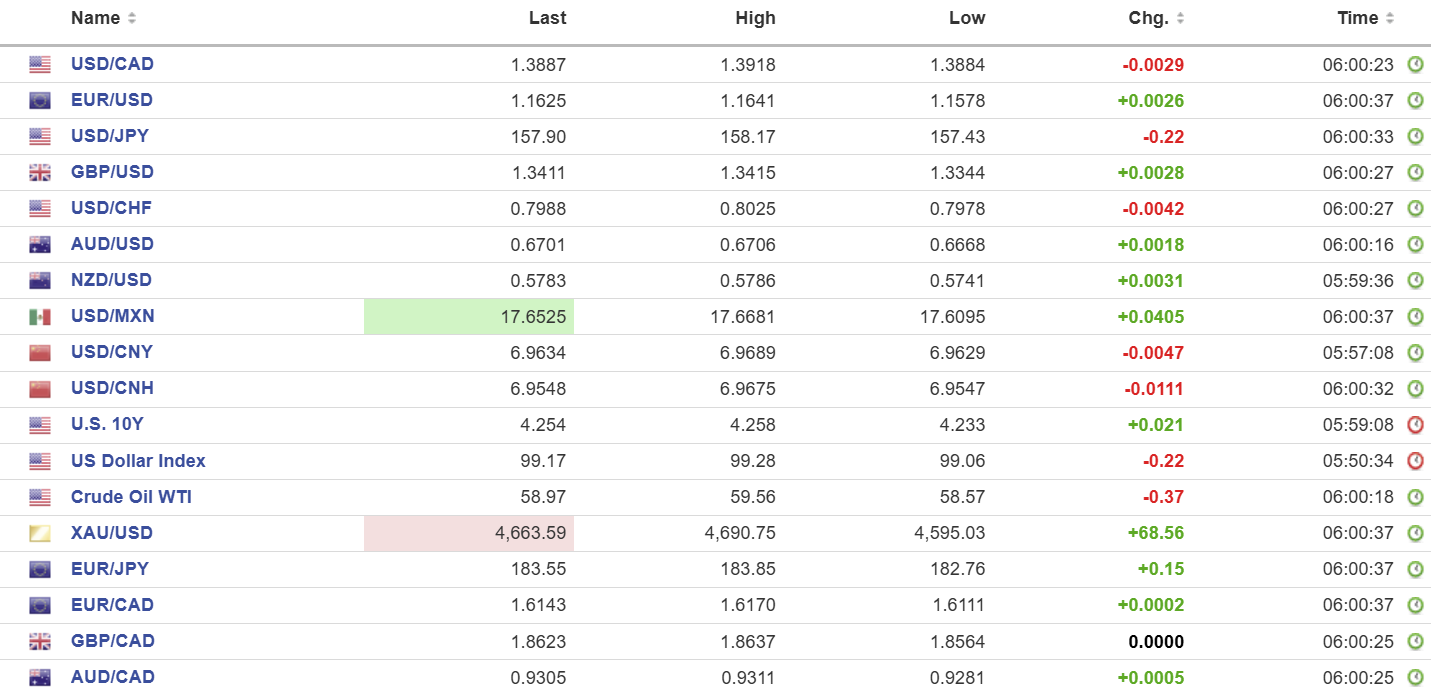1431x690 pixels.
Task: Open the Crude Oil WTI link
Action: click(x=131, y=497)
